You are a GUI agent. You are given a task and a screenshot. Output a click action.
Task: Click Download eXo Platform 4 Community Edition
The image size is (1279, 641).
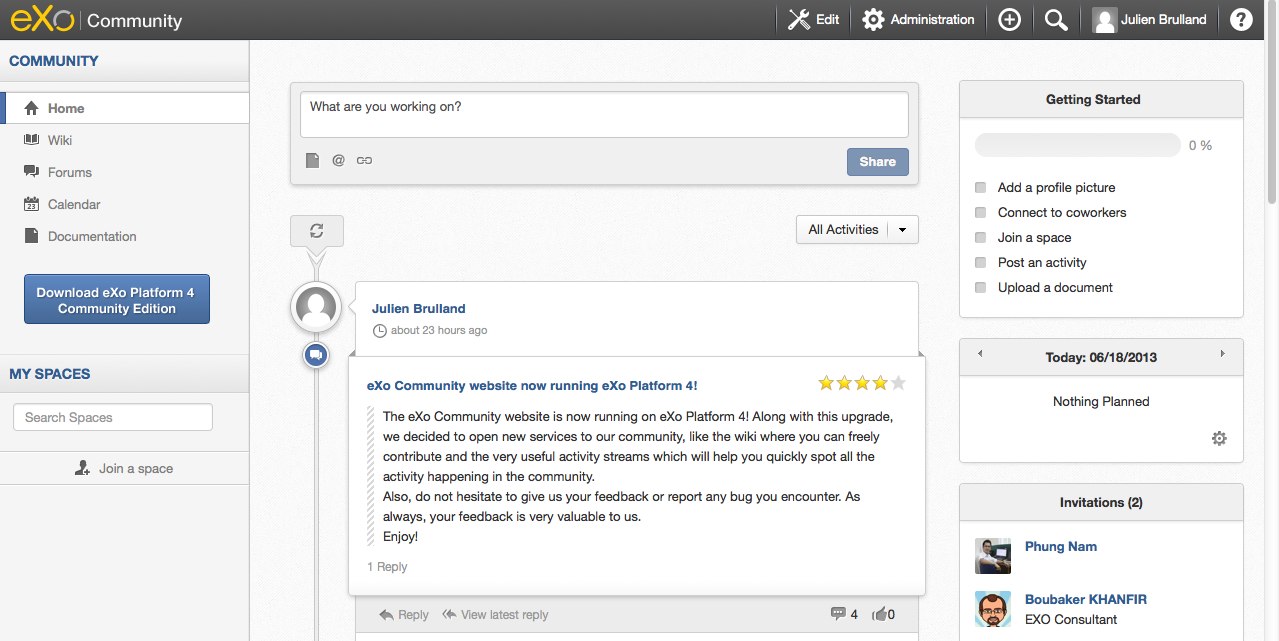pos(117,299)
